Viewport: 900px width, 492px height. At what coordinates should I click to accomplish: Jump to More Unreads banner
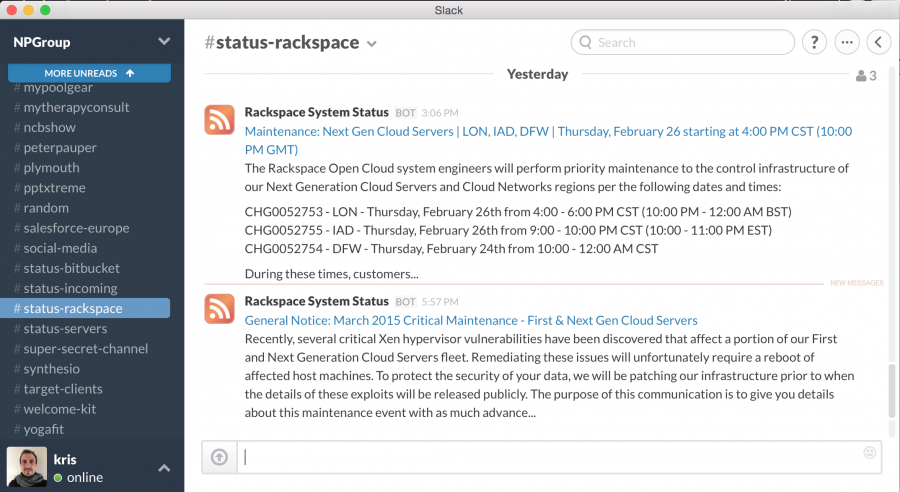pyautogui.click(x=90, y=73)
